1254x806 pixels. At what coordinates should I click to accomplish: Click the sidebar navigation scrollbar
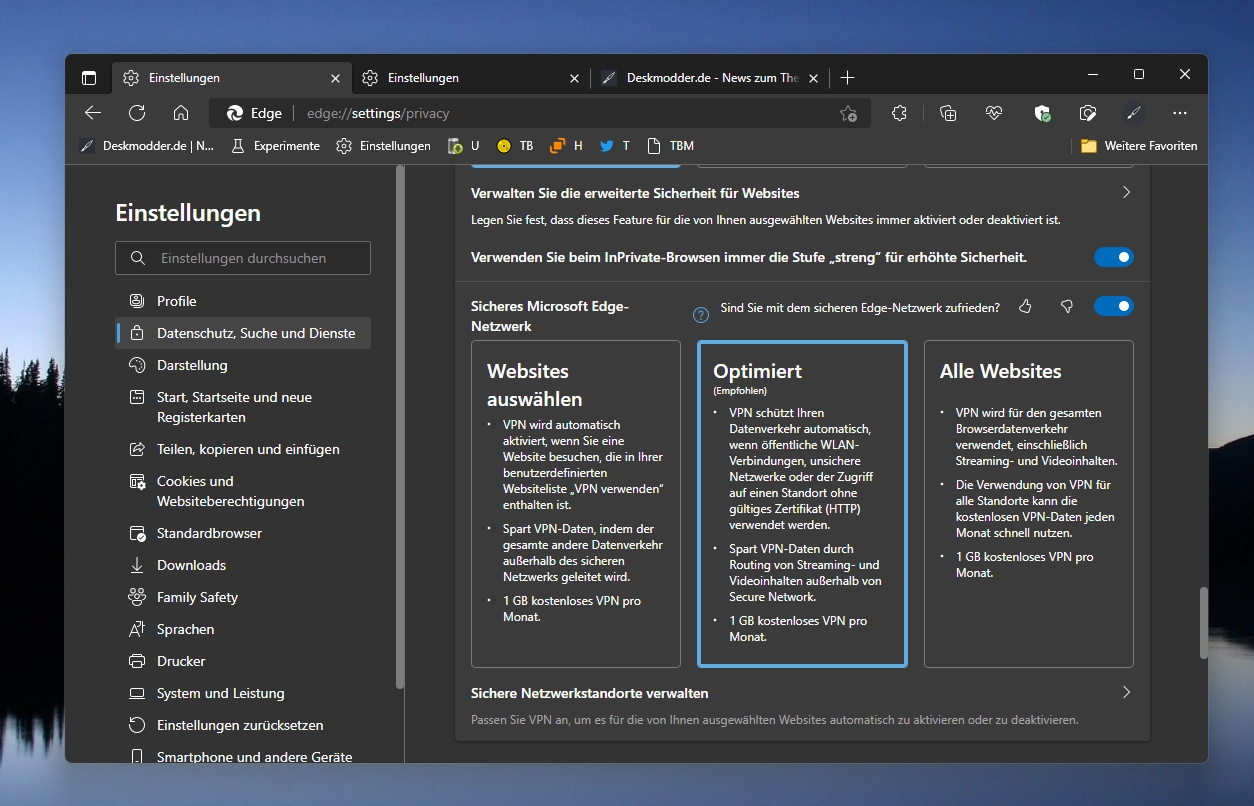click(400, 427)
